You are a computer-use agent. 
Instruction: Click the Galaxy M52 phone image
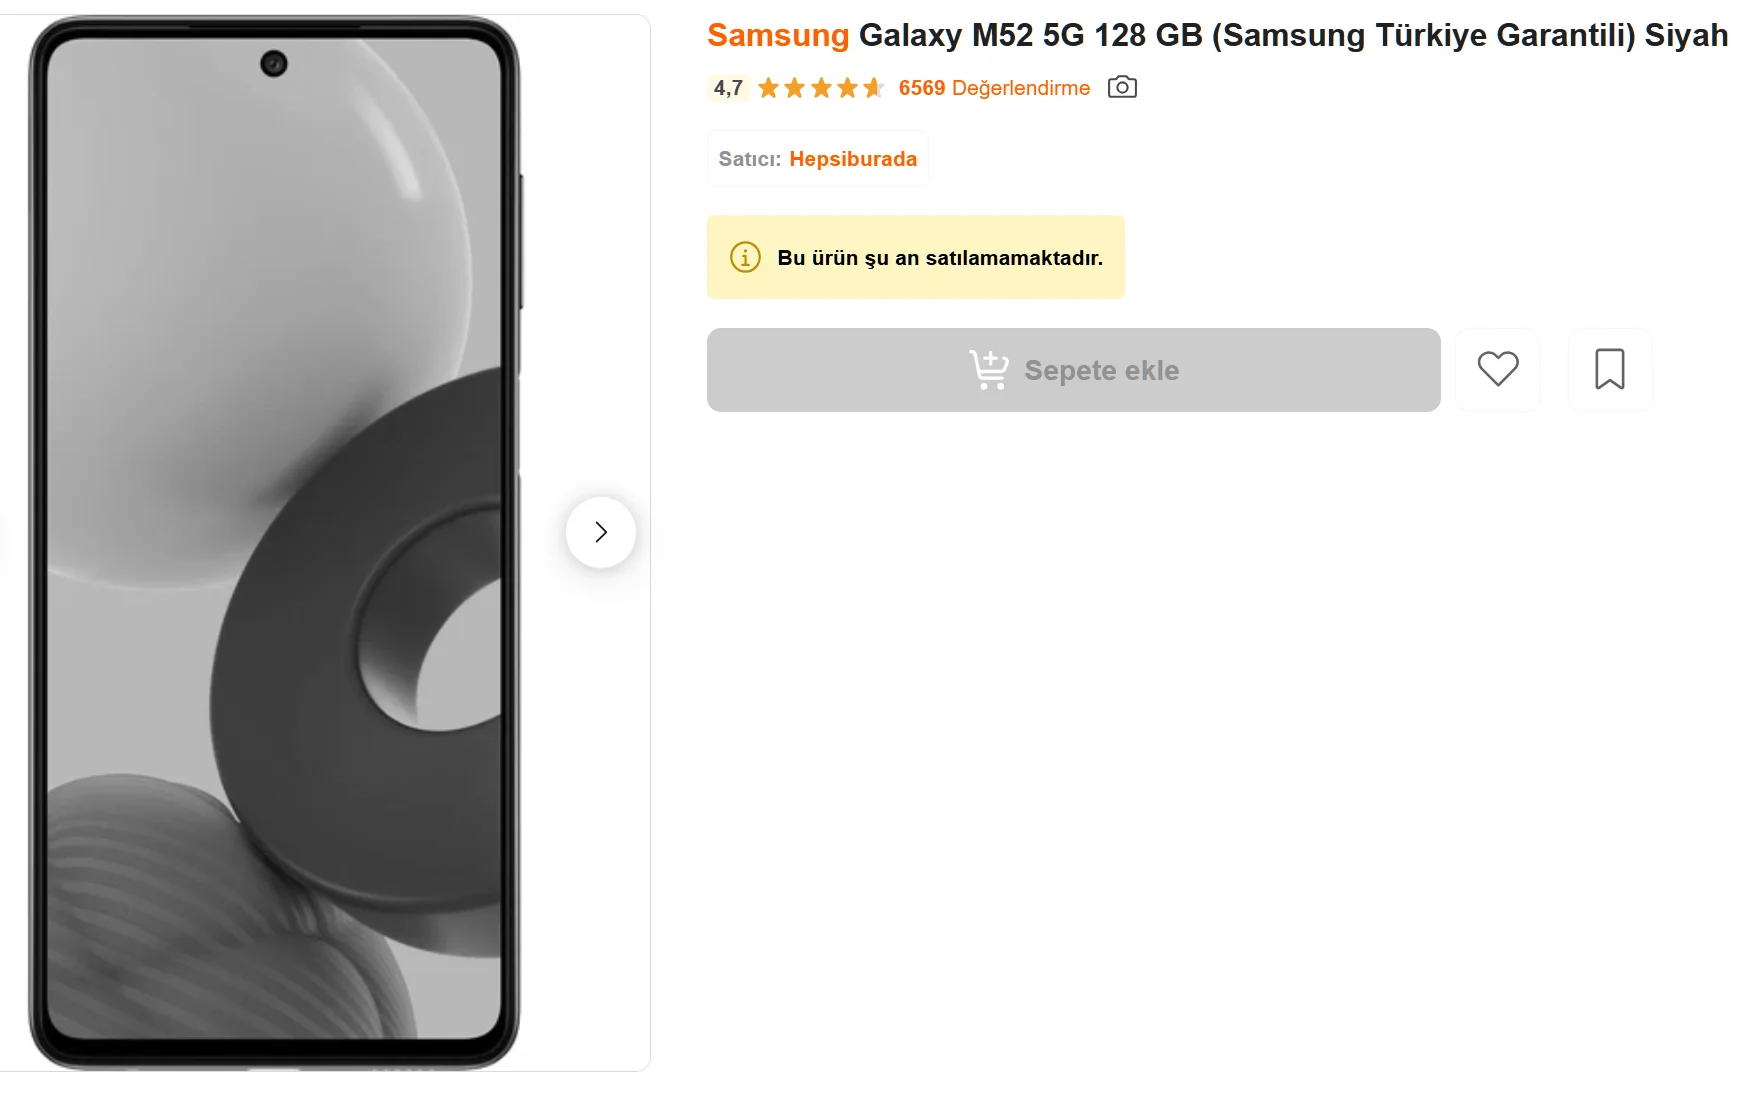(x=274, y=540)
